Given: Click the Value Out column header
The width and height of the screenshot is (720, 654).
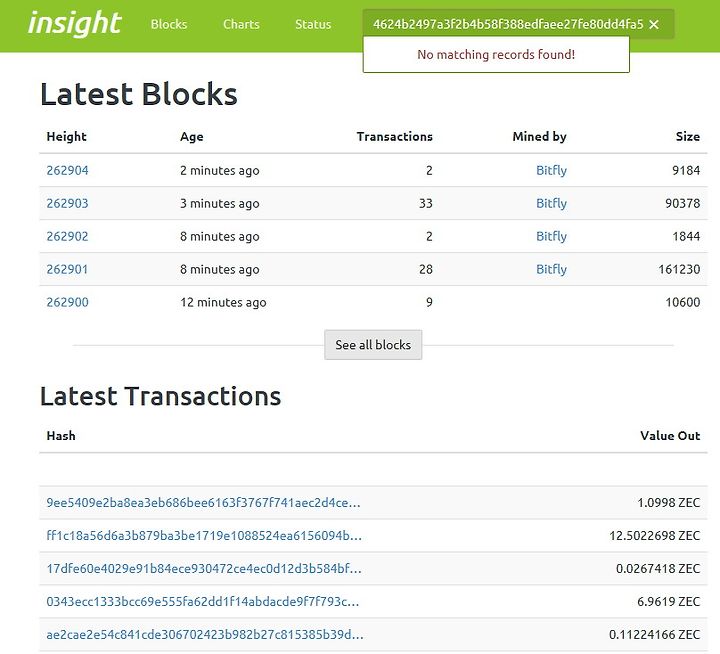Looking at the screenshot, I should 670,436.
